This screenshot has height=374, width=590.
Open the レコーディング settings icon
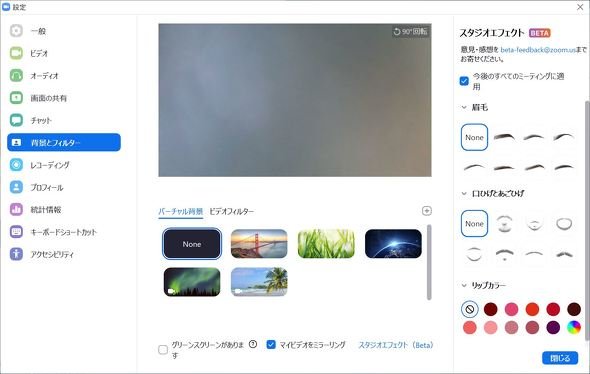(16, 165)
